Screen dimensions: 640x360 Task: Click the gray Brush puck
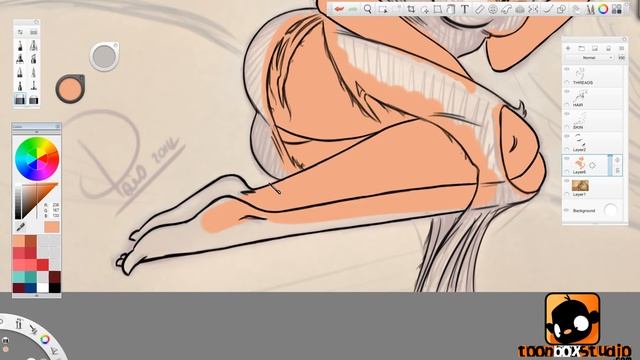[x=104, y=56]
